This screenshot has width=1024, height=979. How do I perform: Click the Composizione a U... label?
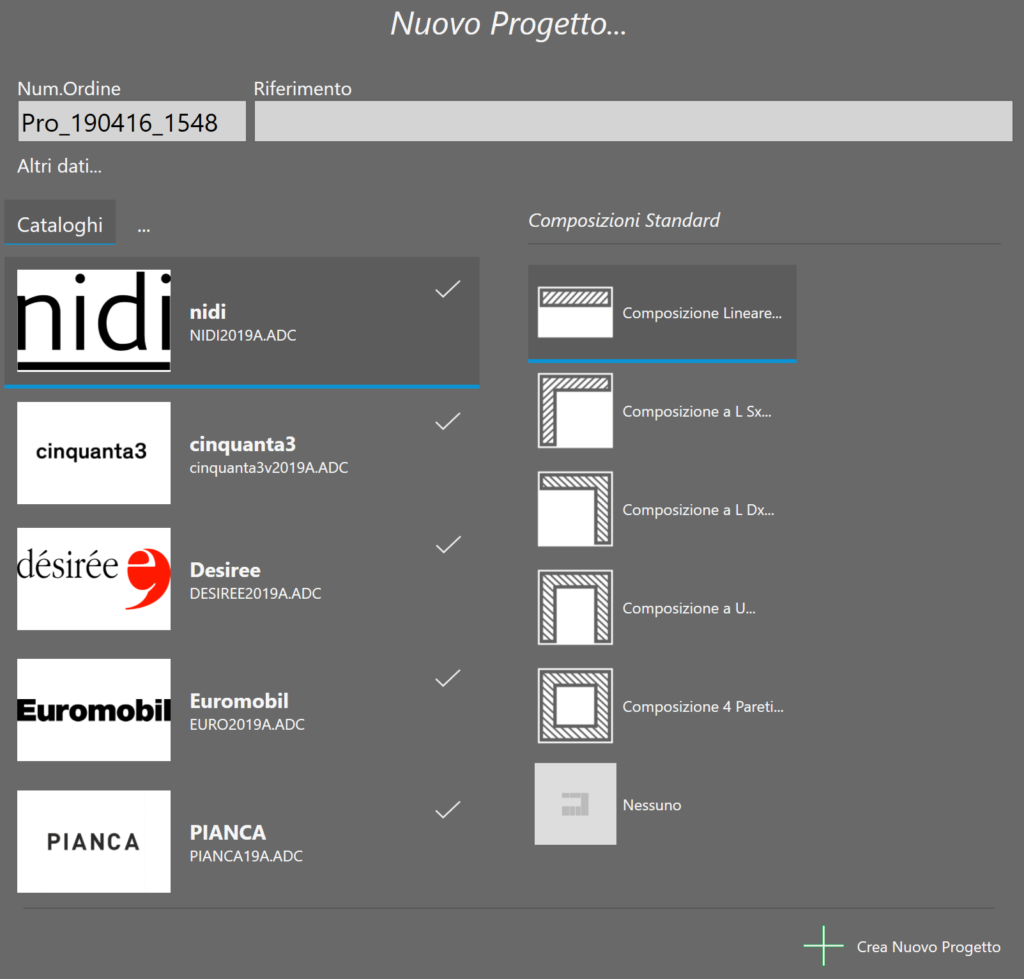coord(689,608)
